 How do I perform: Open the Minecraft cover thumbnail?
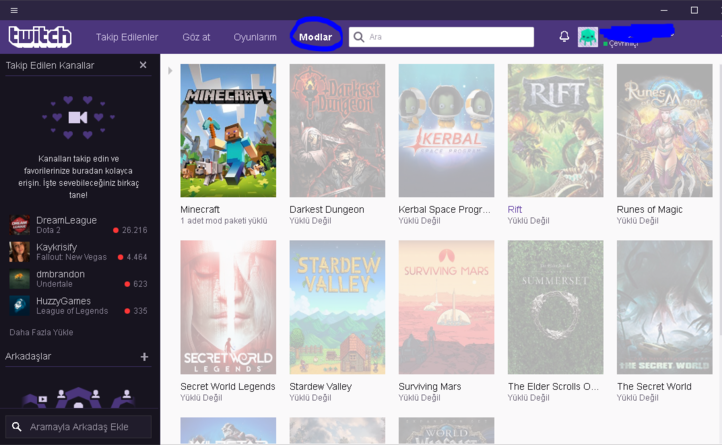click(x=228, y=130)
